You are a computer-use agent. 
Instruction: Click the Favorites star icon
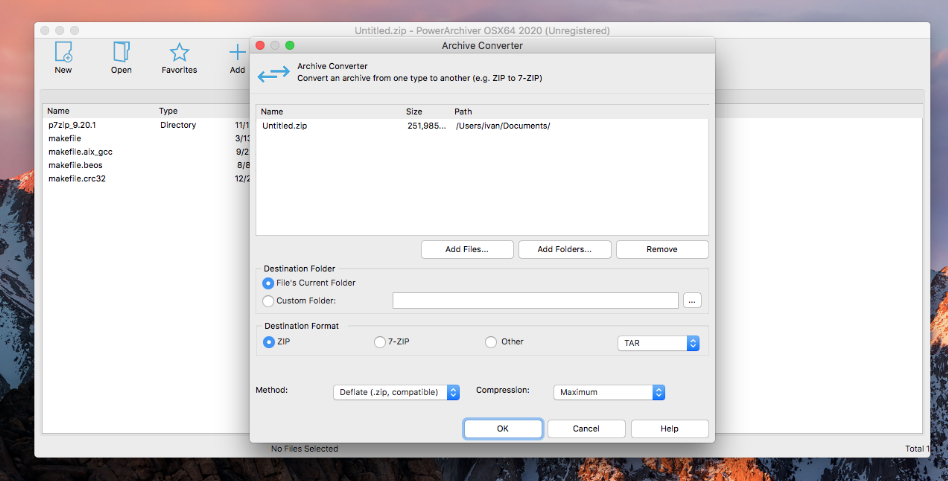click(179, 53)
